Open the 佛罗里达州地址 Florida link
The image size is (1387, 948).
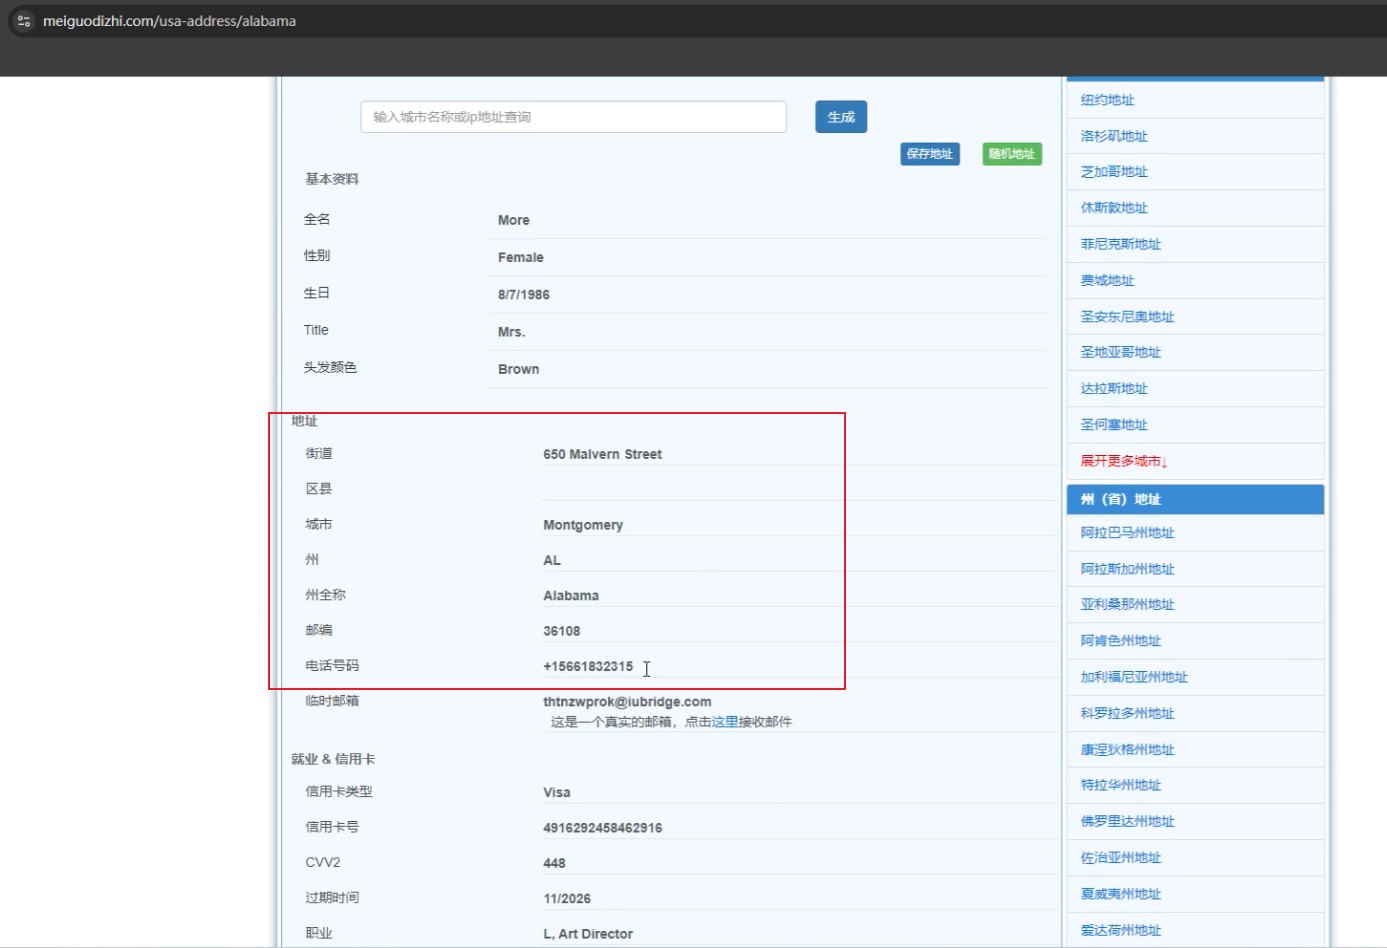click(x=1127, y=821)
